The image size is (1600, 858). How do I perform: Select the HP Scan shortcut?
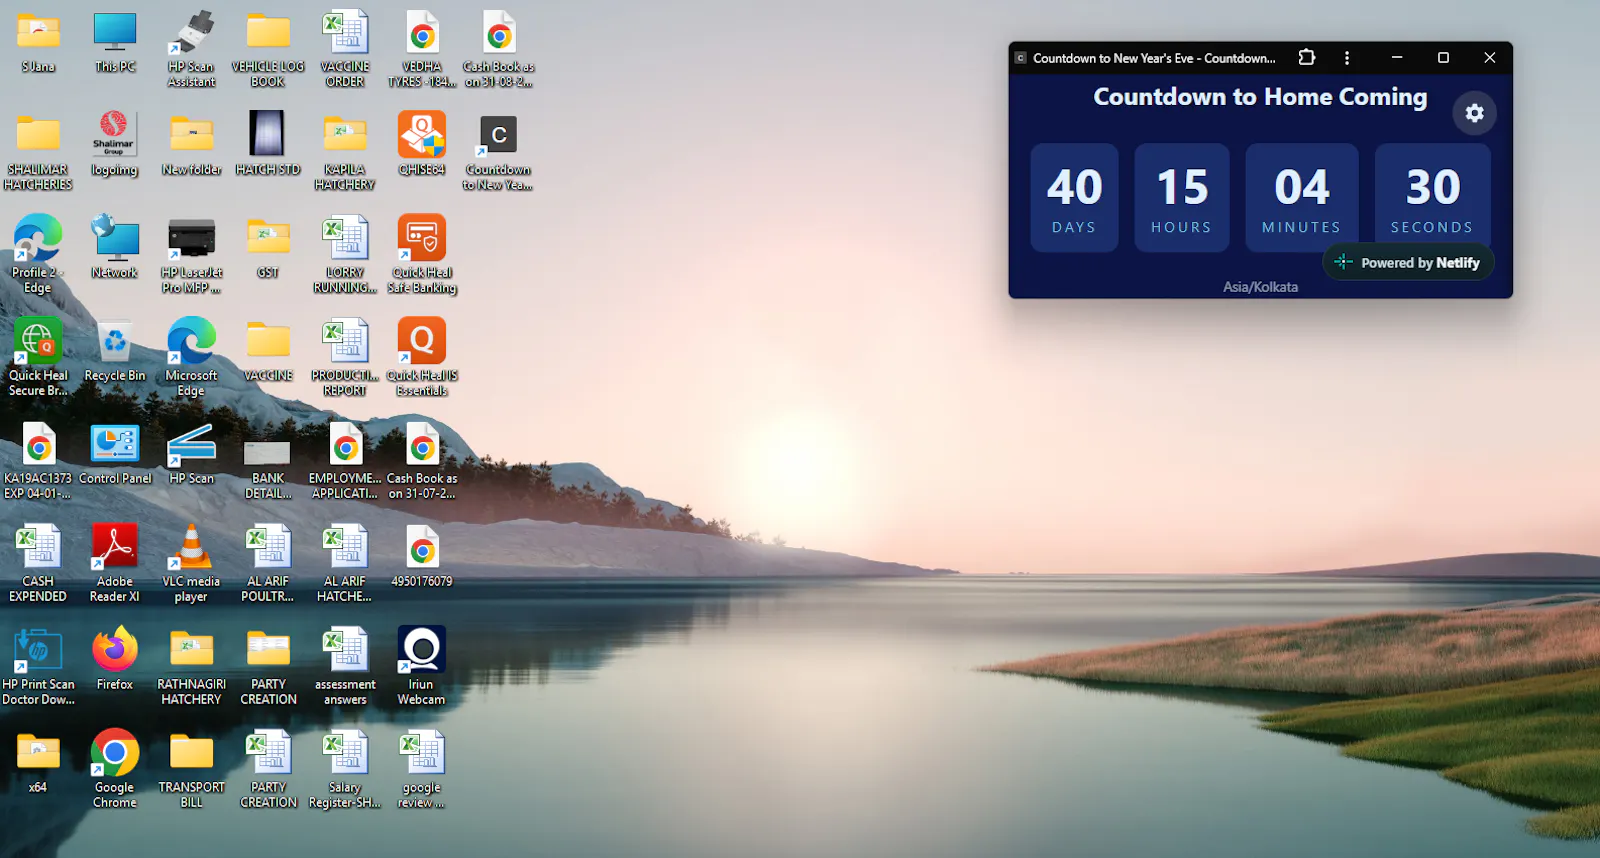[x=191, y=455]
